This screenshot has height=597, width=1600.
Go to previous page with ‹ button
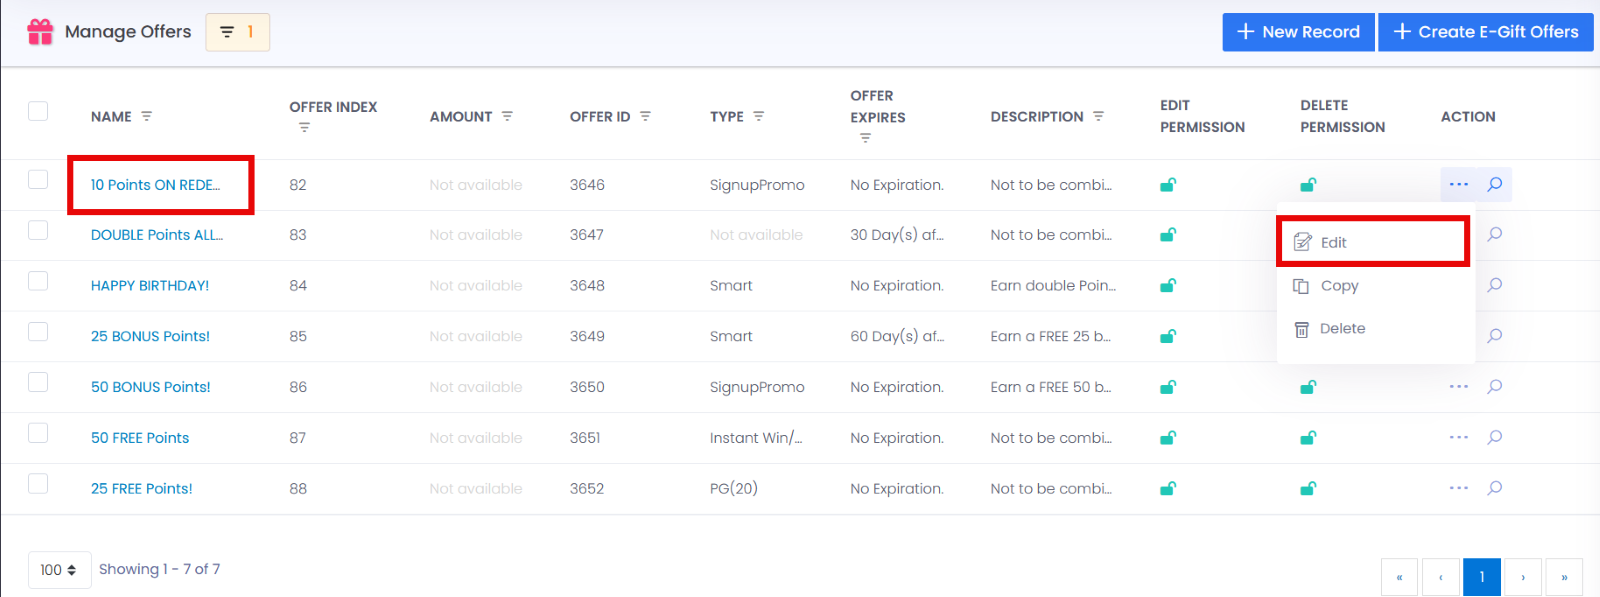1441,577
